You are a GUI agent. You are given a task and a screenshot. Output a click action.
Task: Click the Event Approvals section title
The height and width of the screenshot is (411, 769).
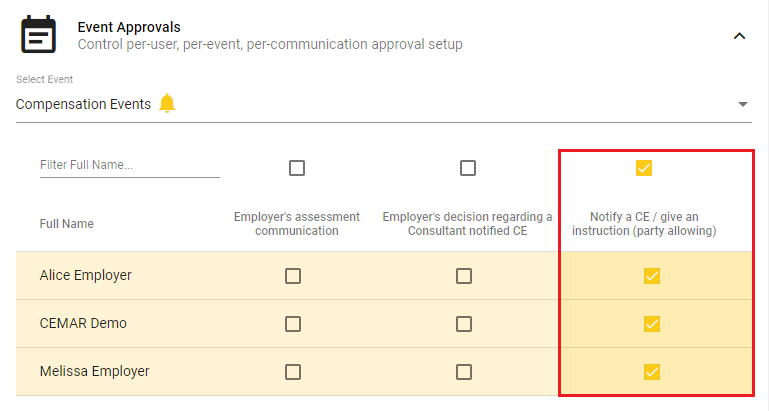point(129,27)
